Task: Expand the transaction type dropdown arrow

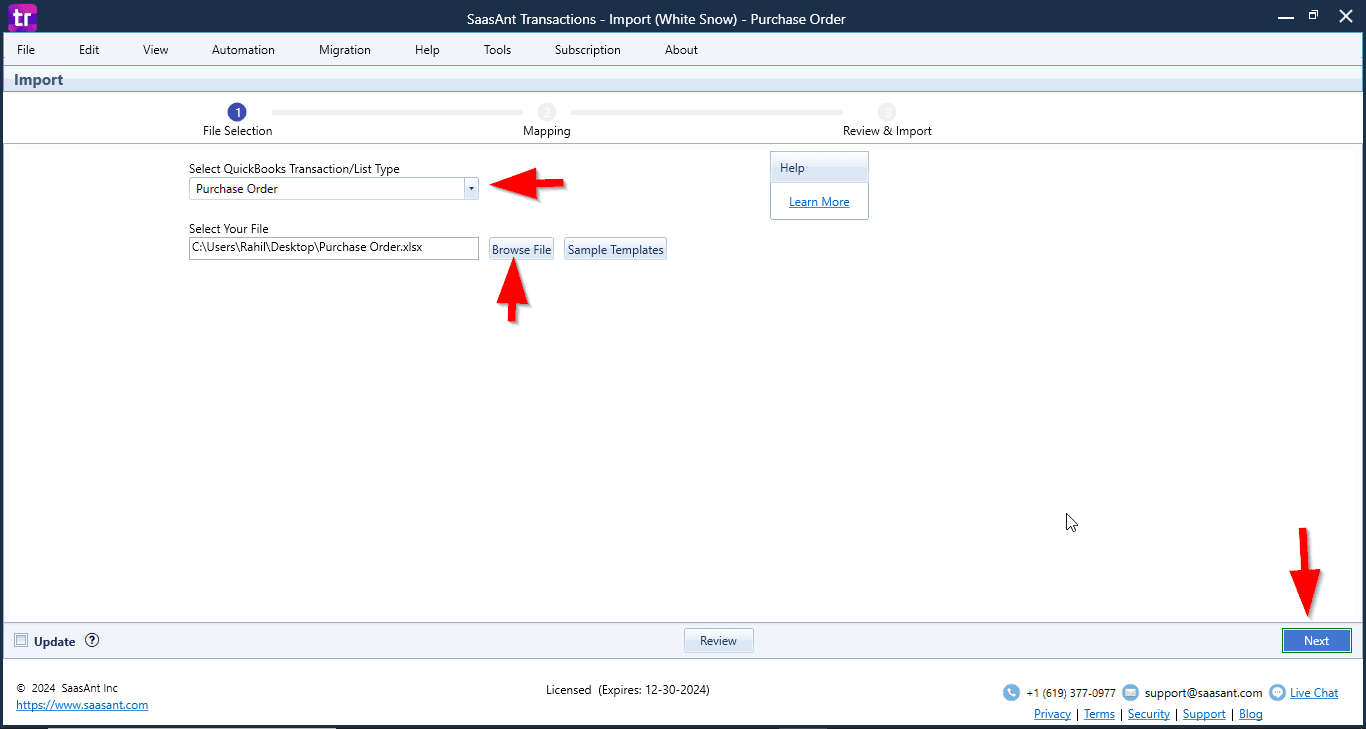Action: 471,188
